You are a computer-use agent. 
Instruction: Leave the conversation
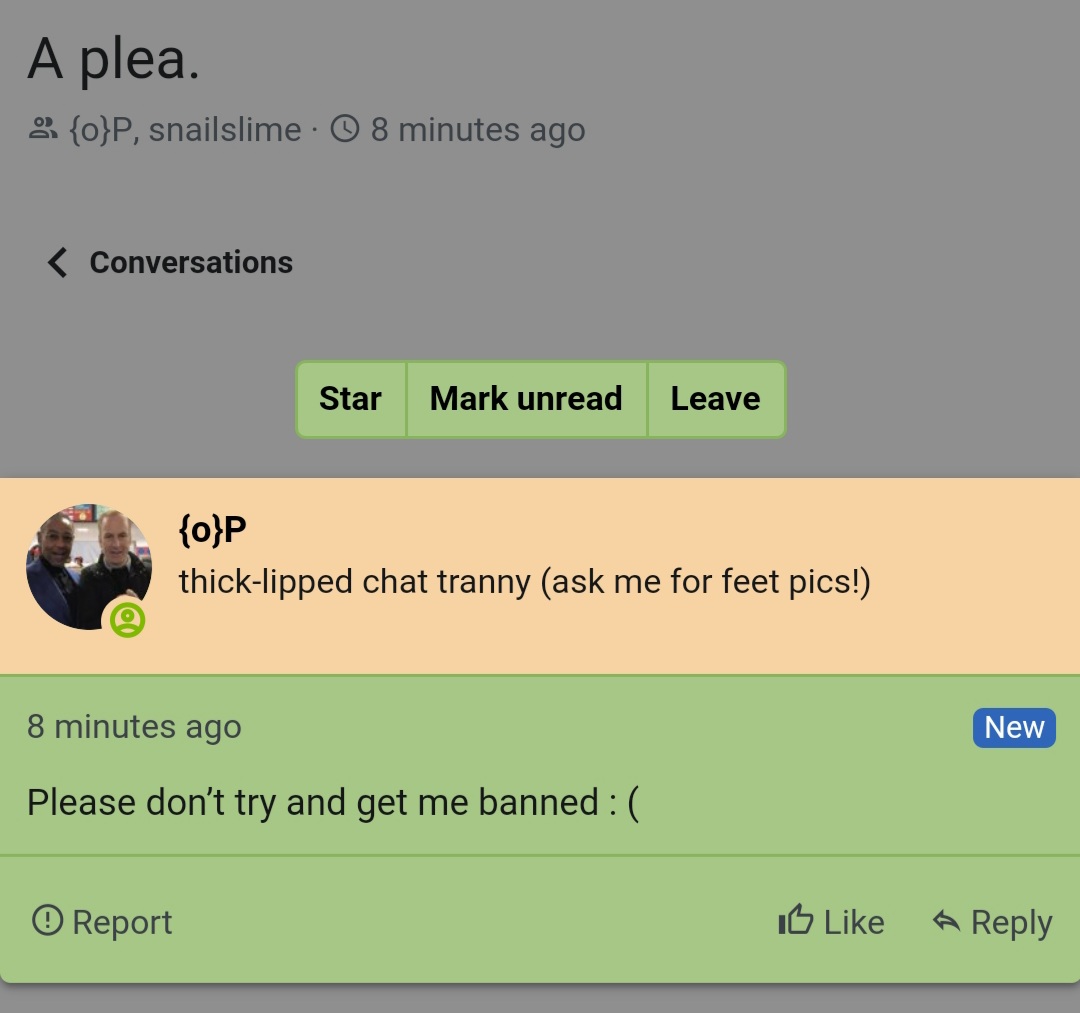tap(716, 399)
